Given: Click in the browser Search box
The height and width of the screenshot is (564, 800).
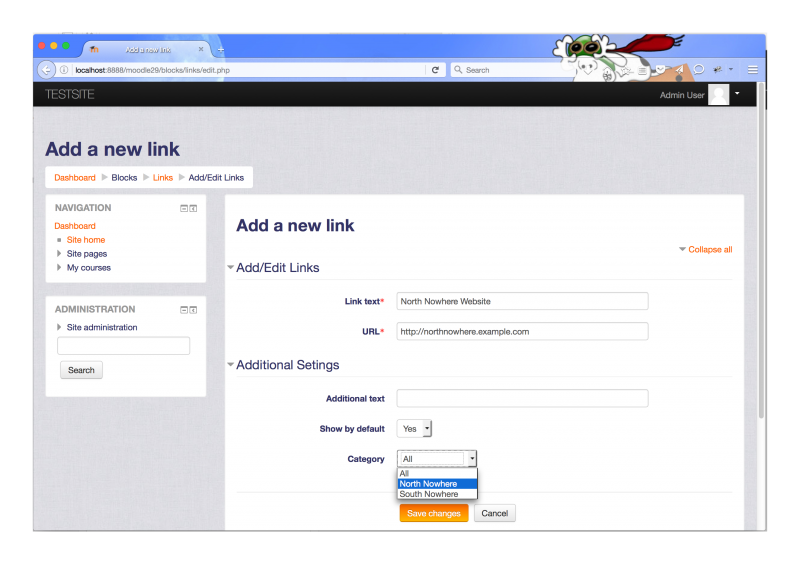Looking at the screenshot, I should [x=510, y=70].
